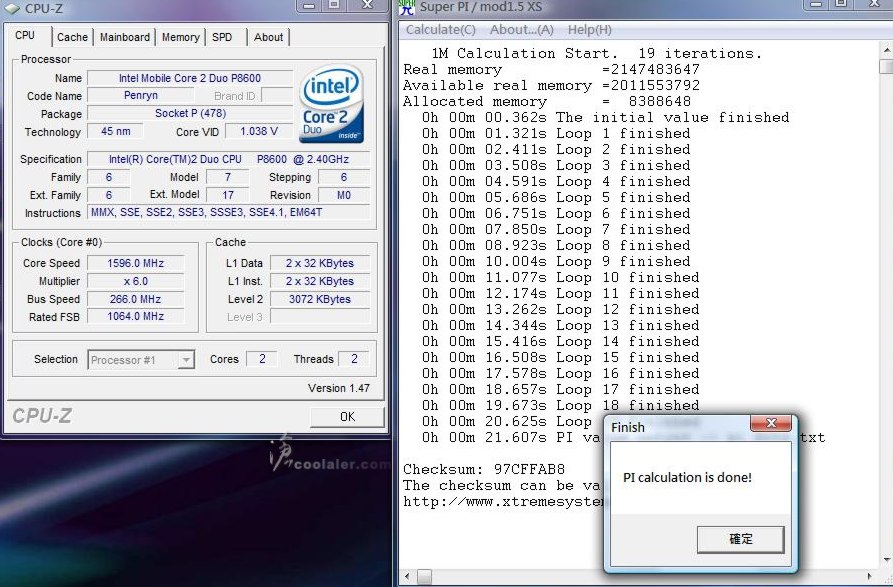The height and width of the screenshot is (587, 893).
Task: Close the Finish dialog with red X
Action: click(771, 423)
